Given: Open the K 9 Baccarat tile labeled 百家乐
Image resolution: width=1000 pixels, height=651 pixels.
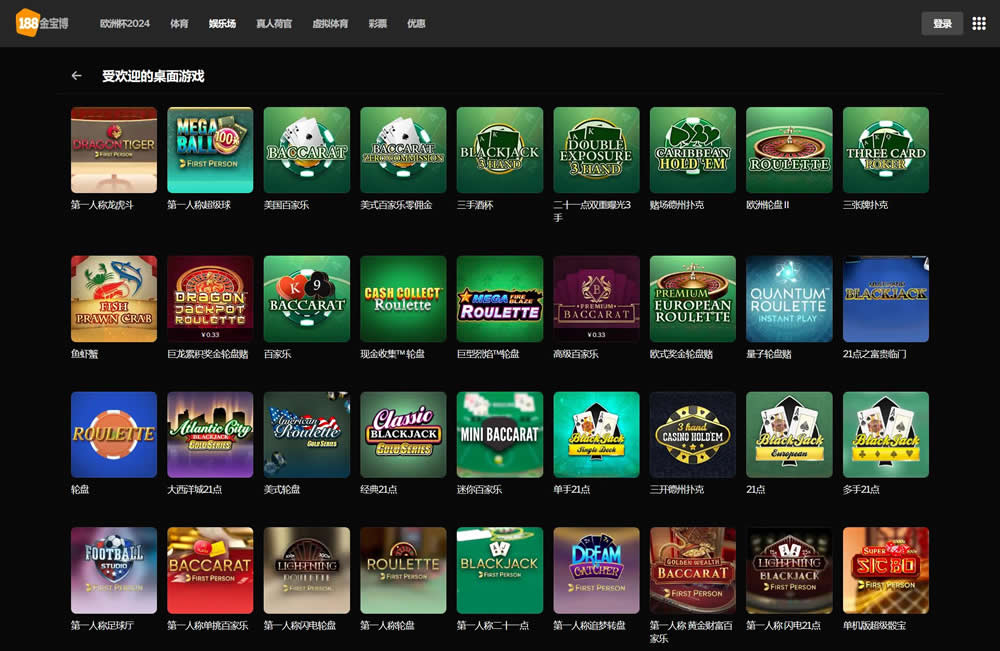Looking at the screenshot, I should (x=307, y=299).
